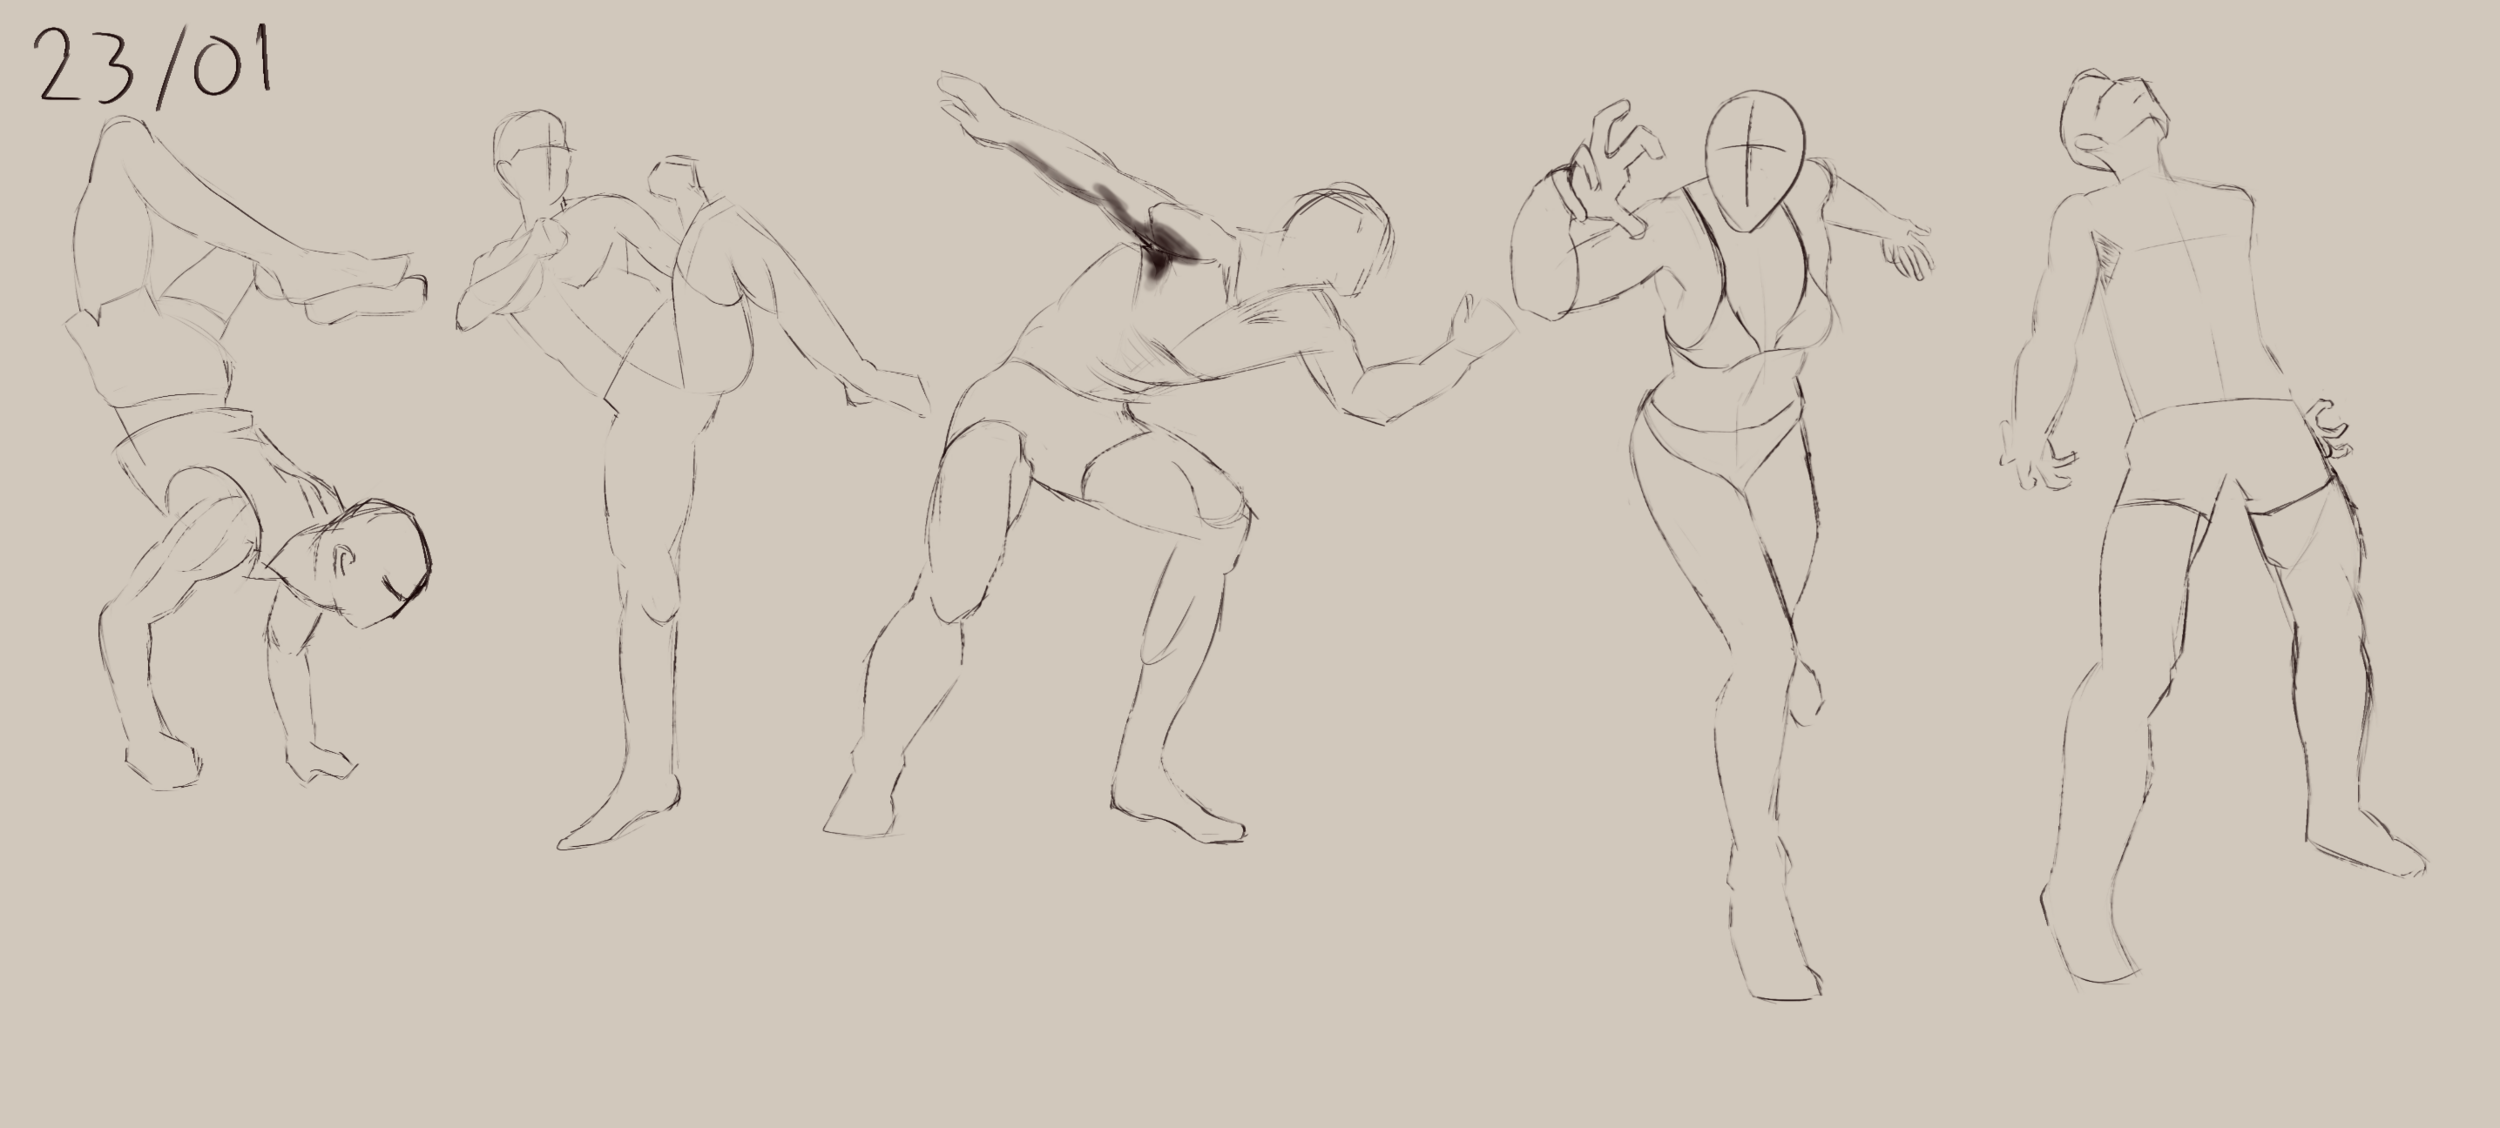2500x1128 pixels.
Task: Click the female figure's lower front foot
Action: 1775,950
